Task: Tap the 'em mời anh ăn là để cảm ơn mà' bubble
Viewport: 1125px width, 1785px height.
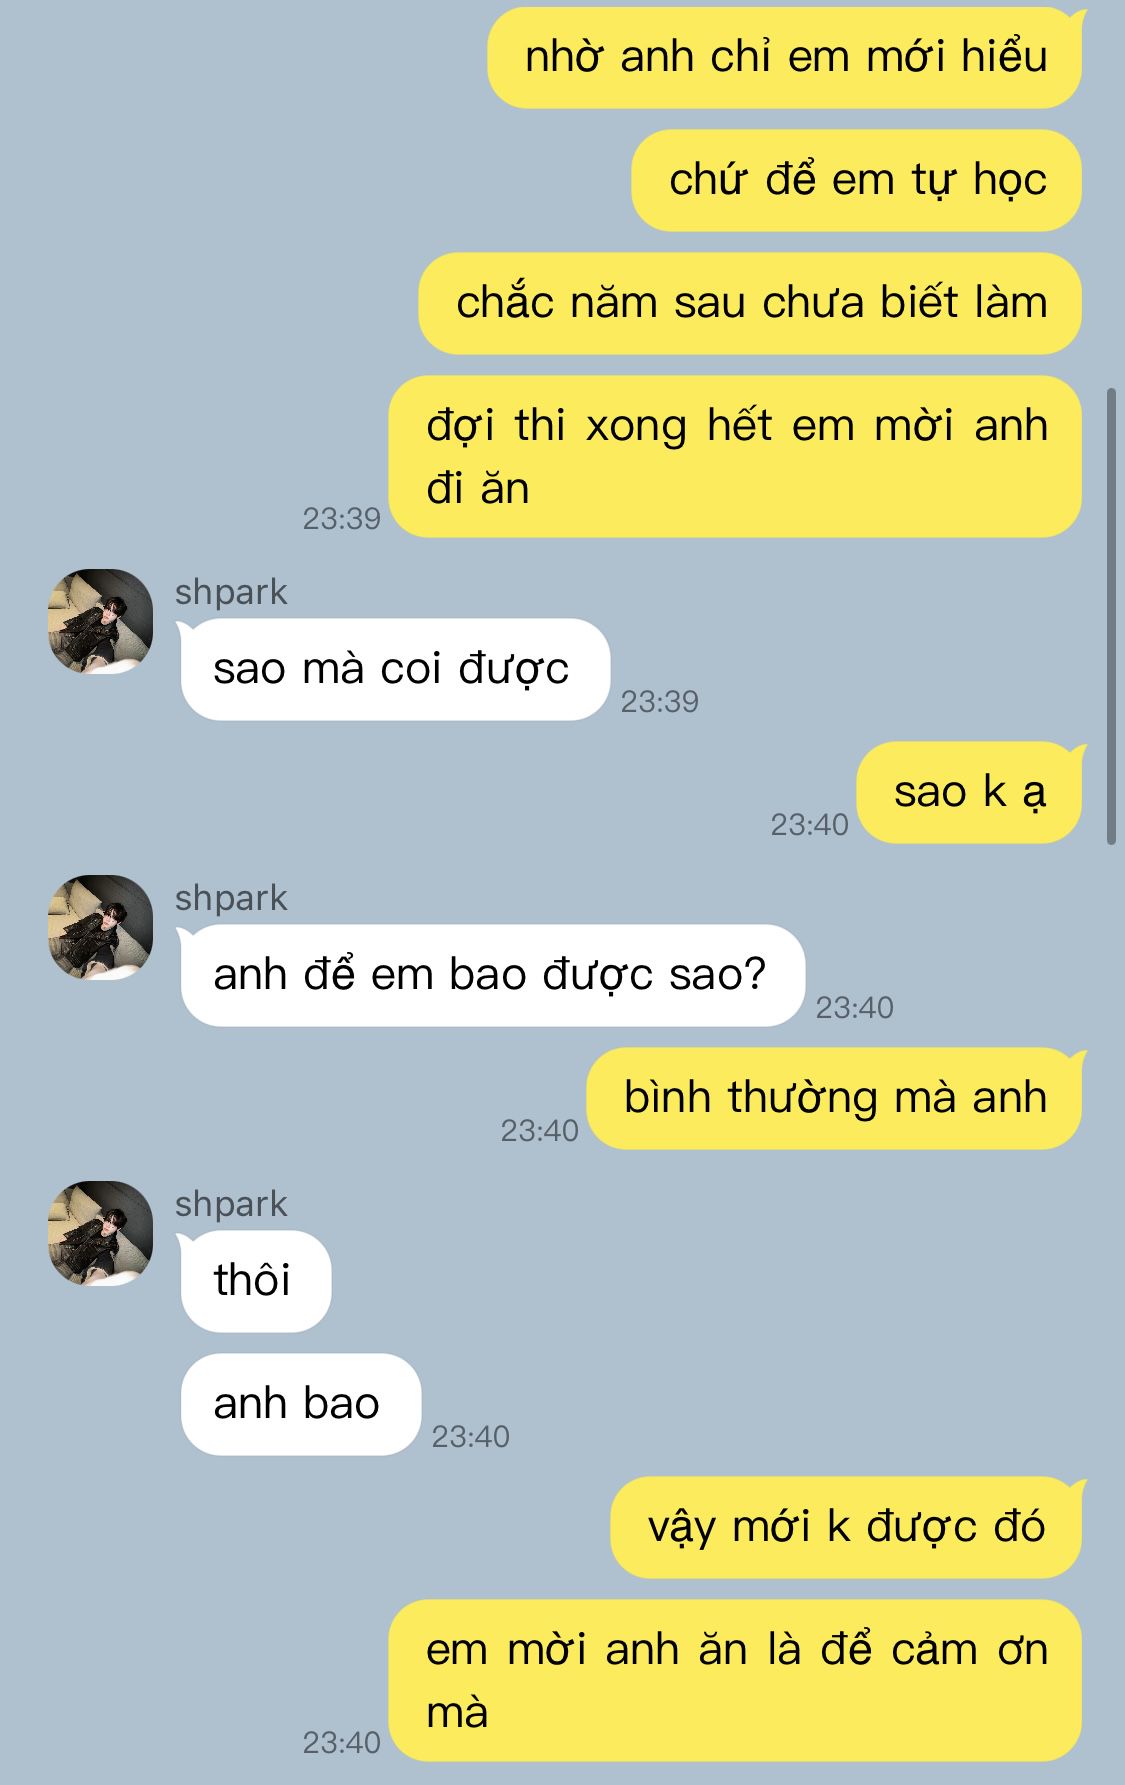Action: point(735,1681)
